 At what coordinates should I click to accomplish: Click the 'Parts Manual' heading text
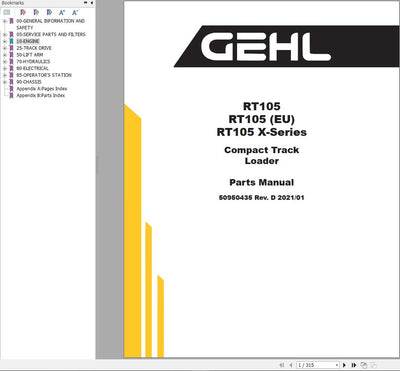(x=262, y=182)
